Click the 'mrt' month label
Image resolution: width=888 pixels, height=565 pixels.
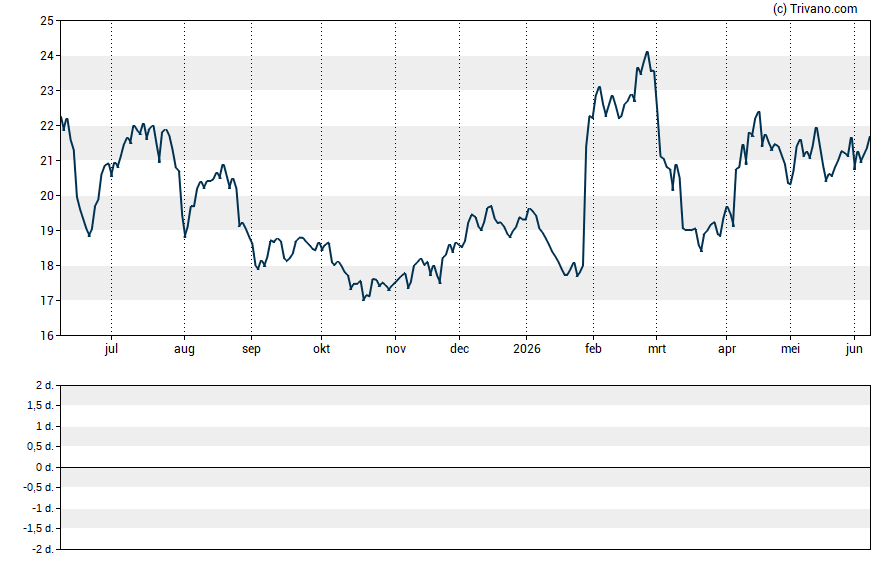point(657,349)
